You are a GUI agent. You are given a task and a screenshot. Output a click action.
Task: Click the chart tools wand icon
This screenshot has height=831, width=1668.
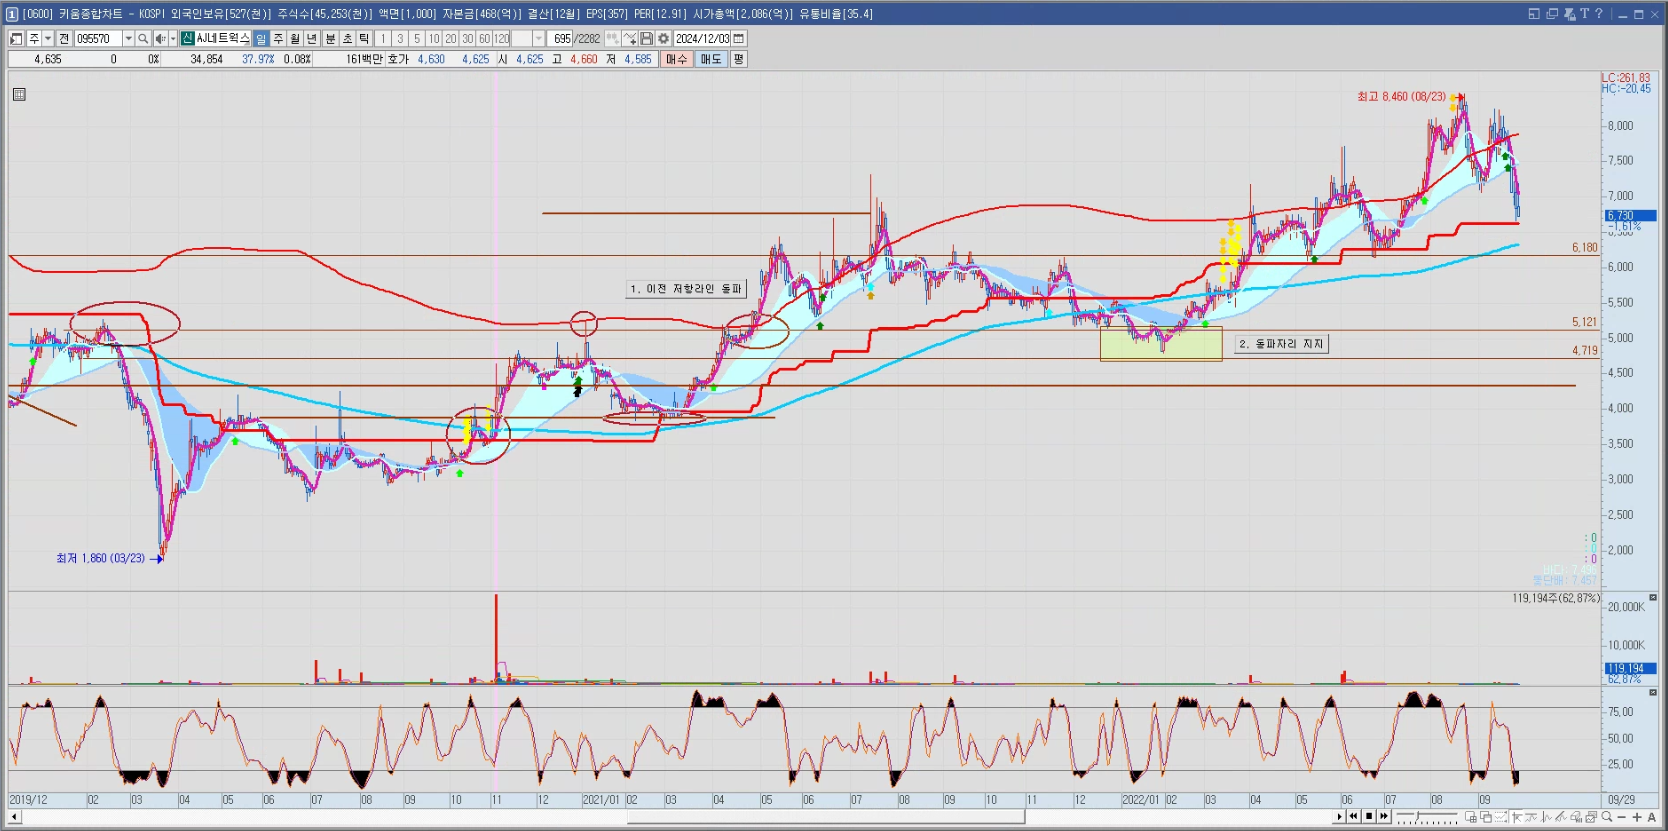pos(630,38)
